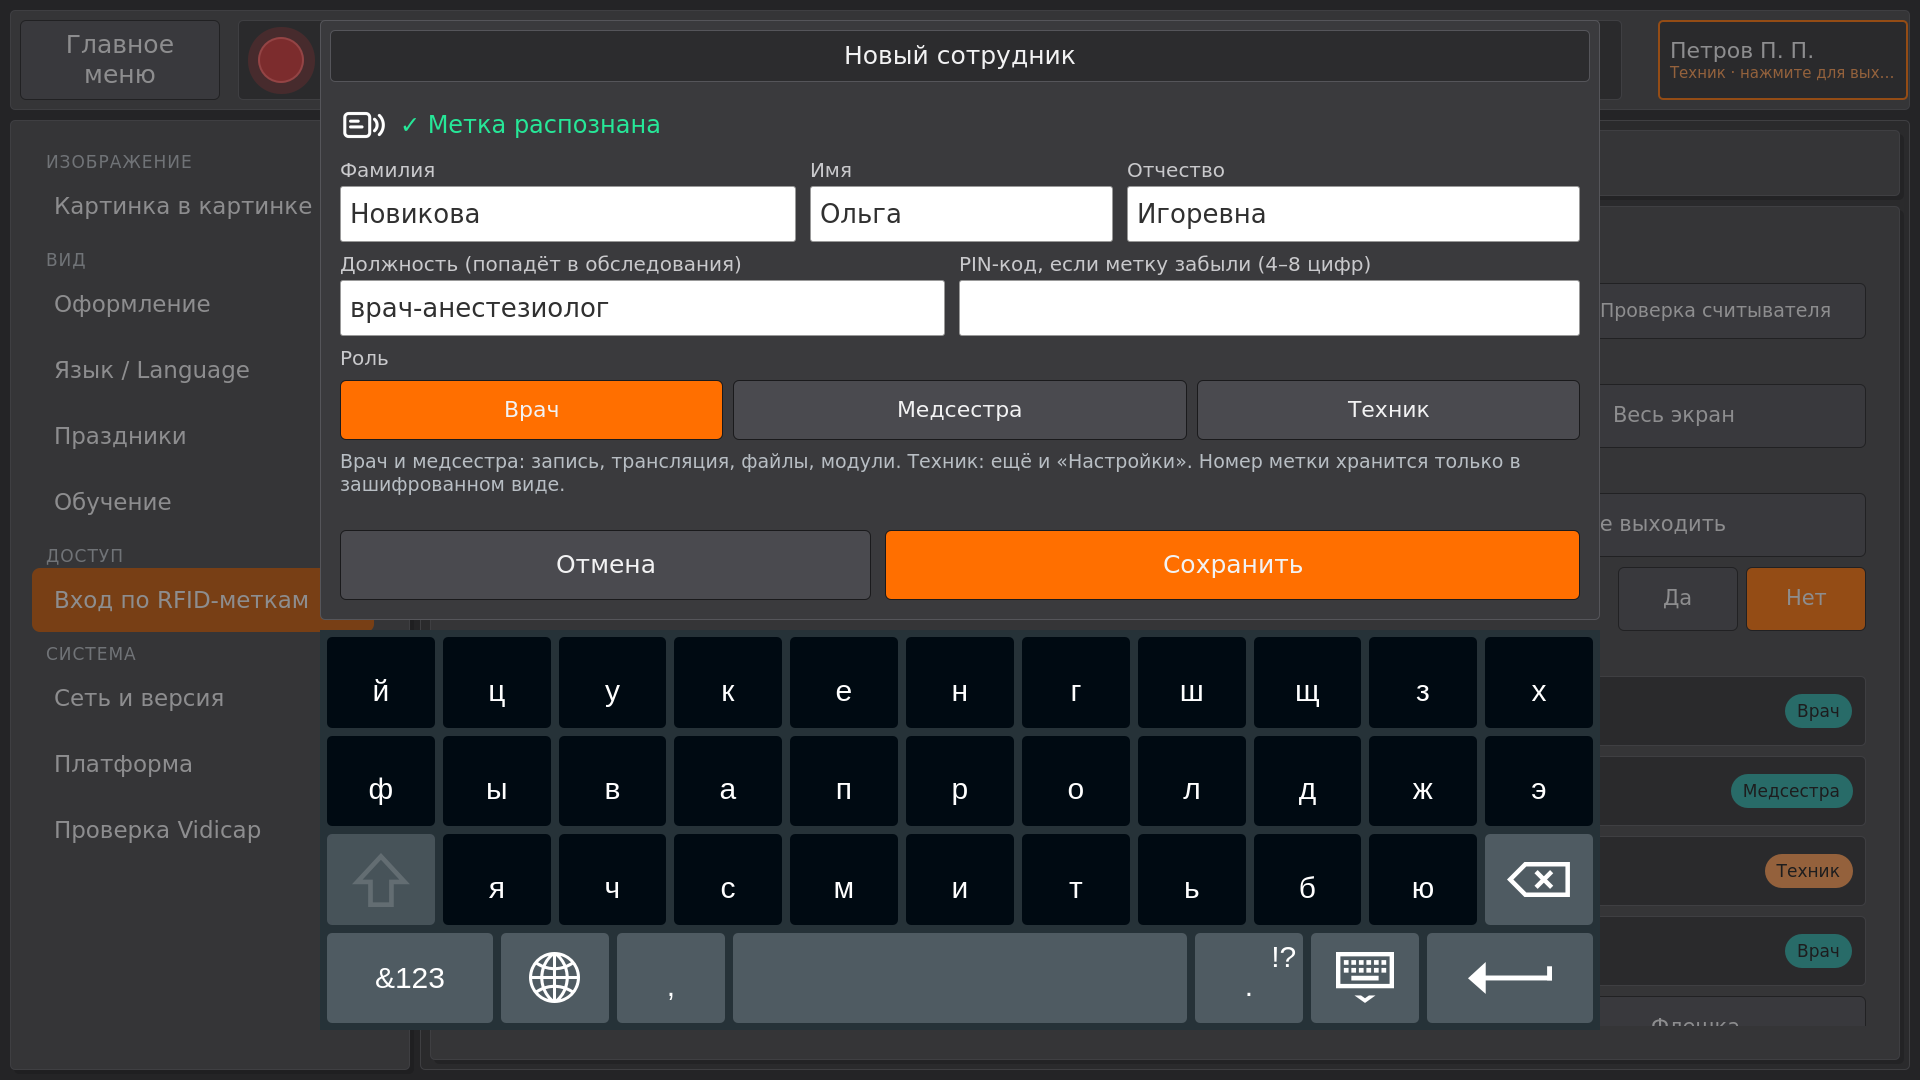Open Картинка в картинке settings

coord(183,206)
